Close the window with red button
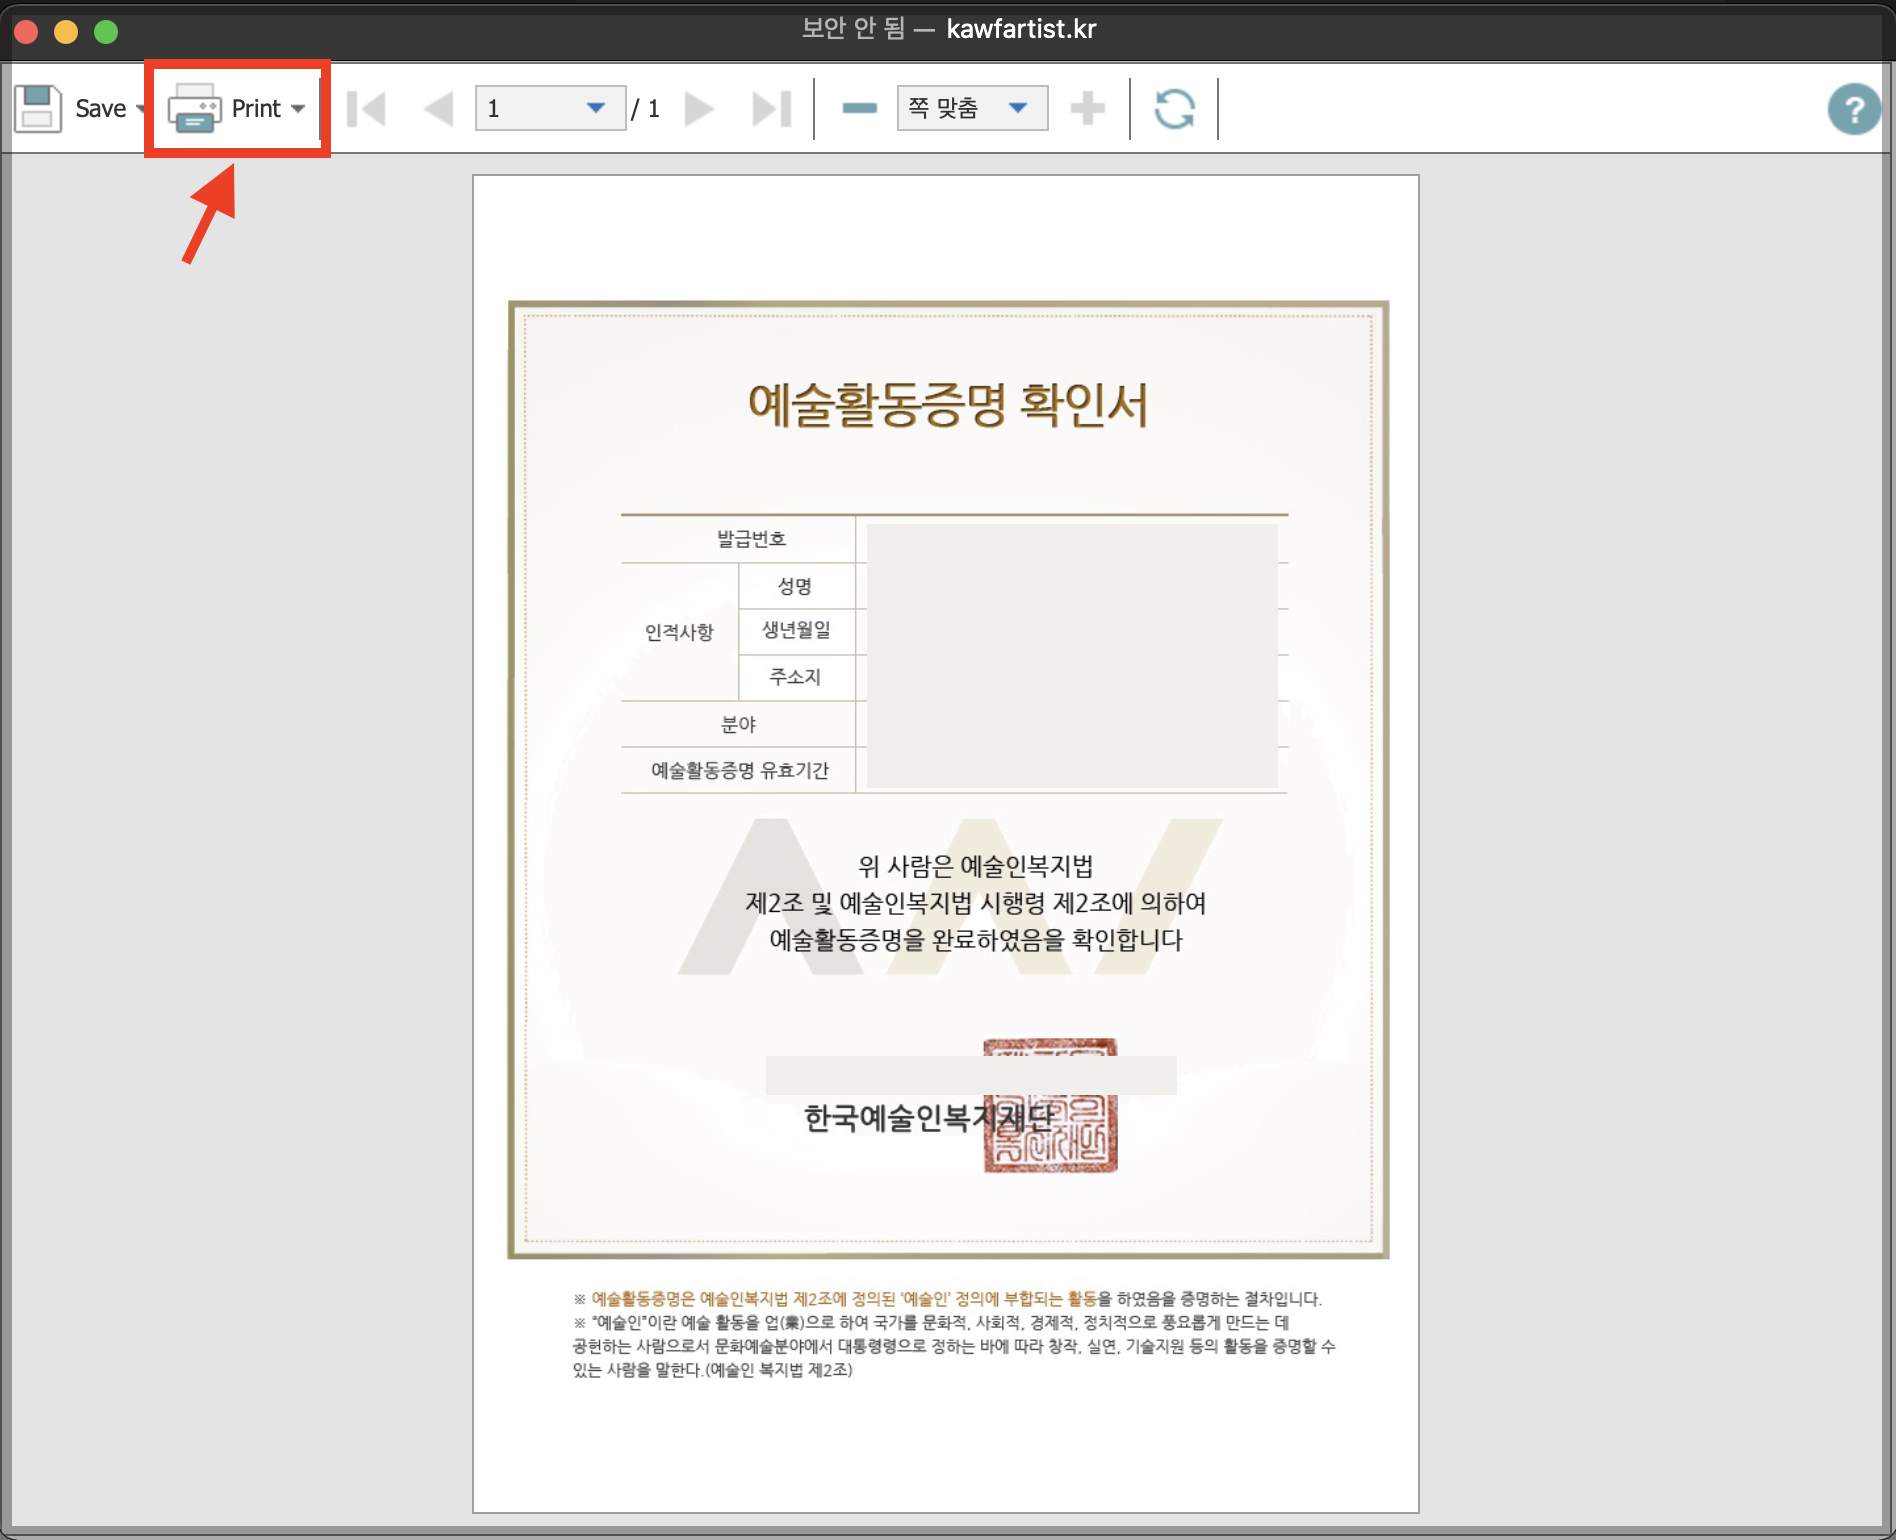 [26, 32]
